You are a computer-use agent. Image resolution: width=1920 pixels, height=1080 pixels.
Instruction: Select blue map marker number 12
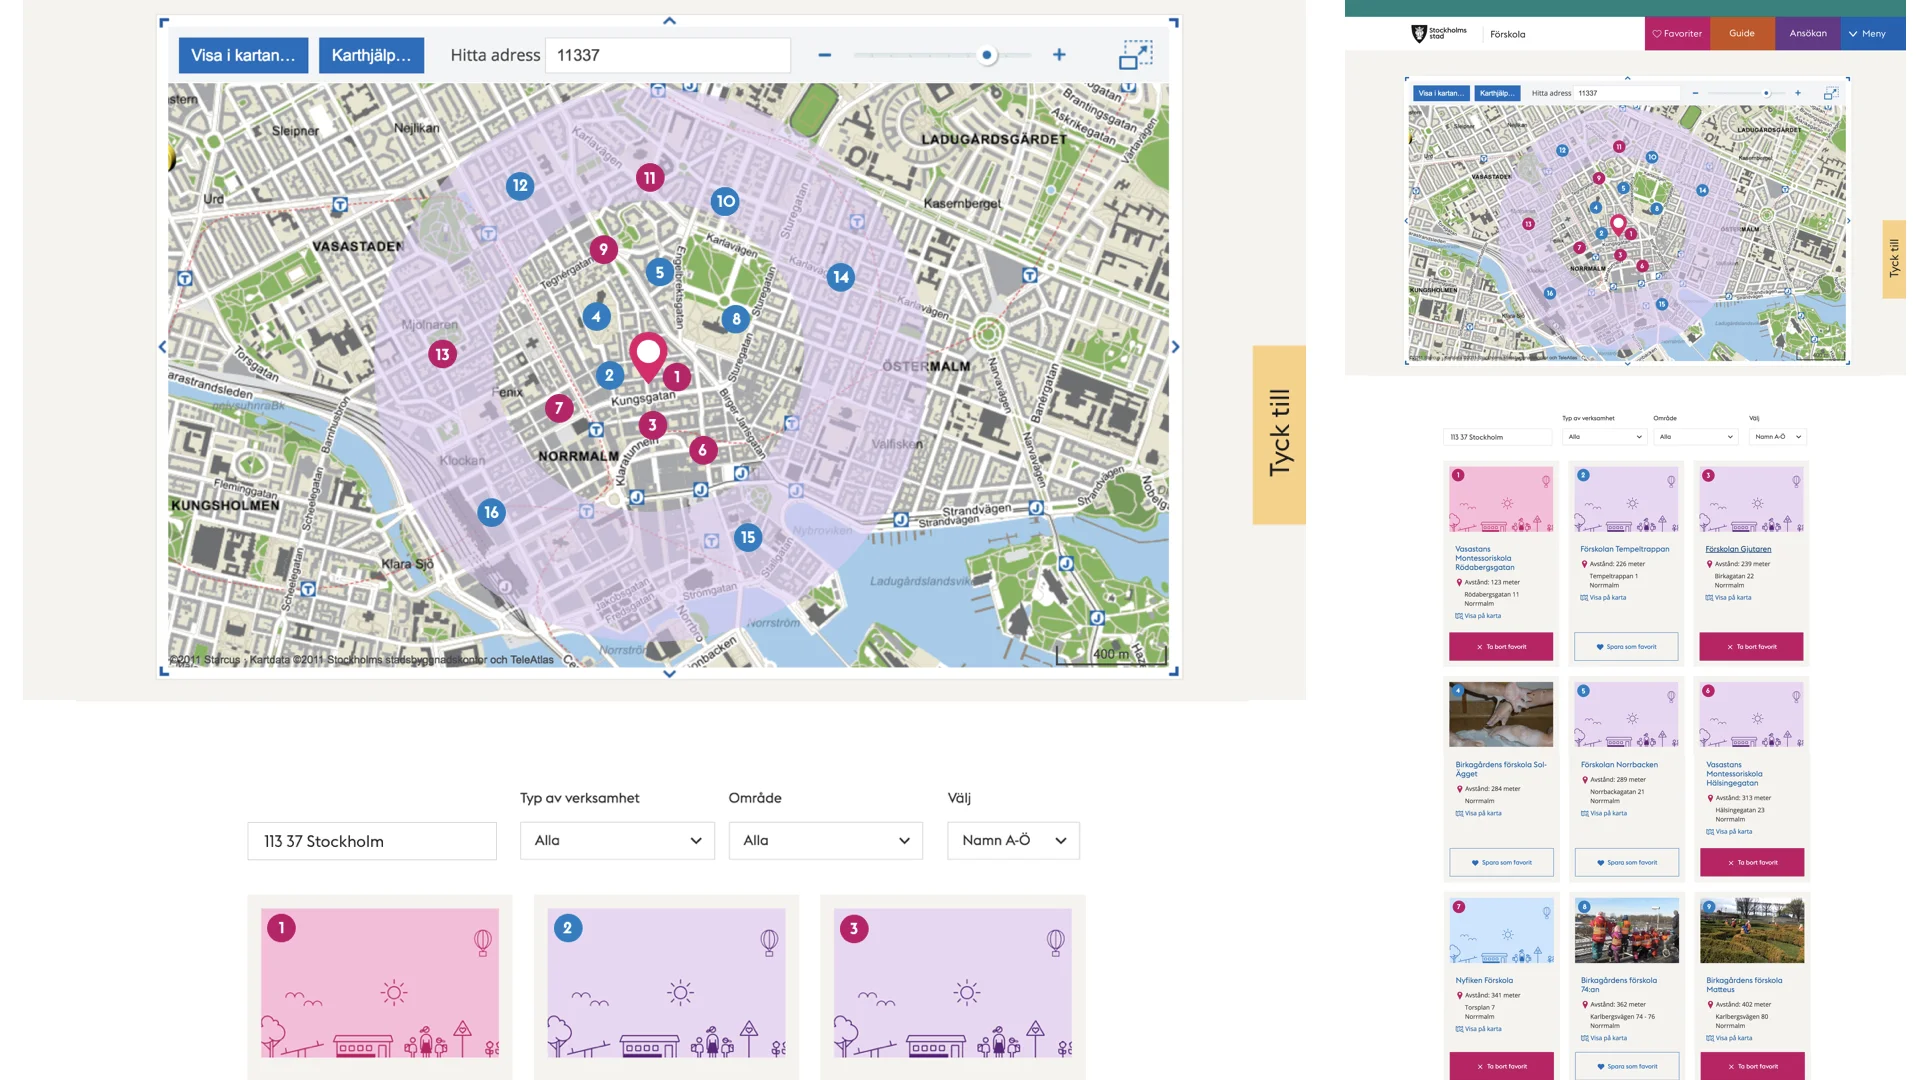click(520, 185)
